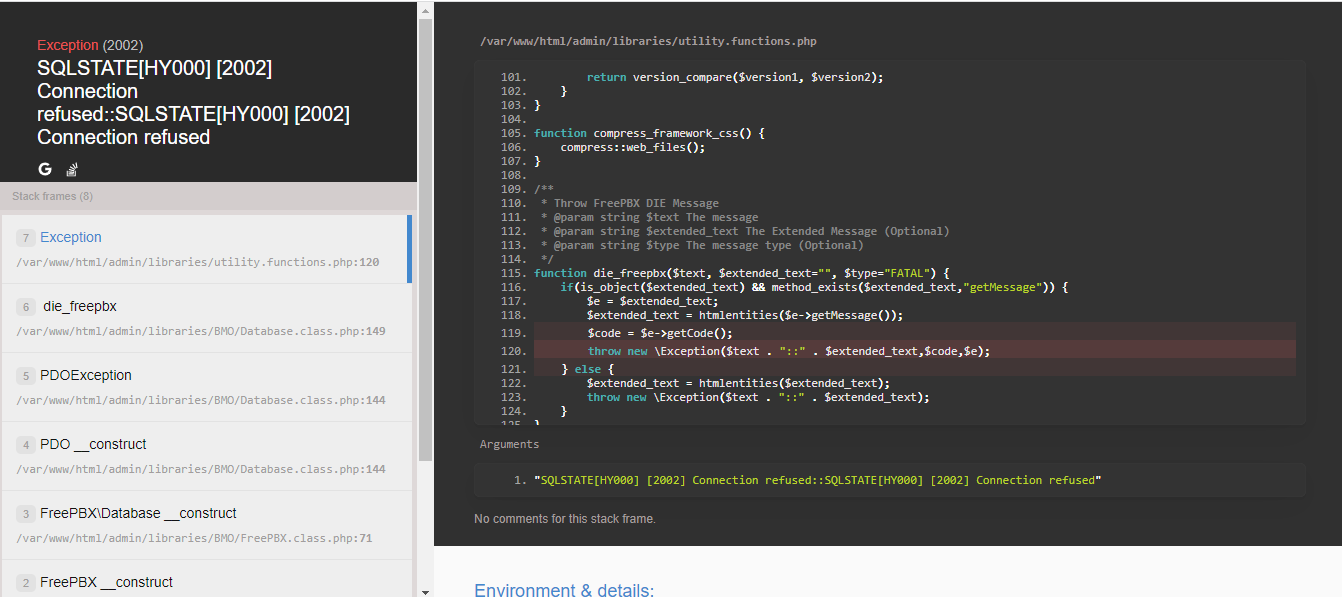This screenshot has height=597, width=1342.
Task: Click the argument 1 string value
Action: [817, 480]
